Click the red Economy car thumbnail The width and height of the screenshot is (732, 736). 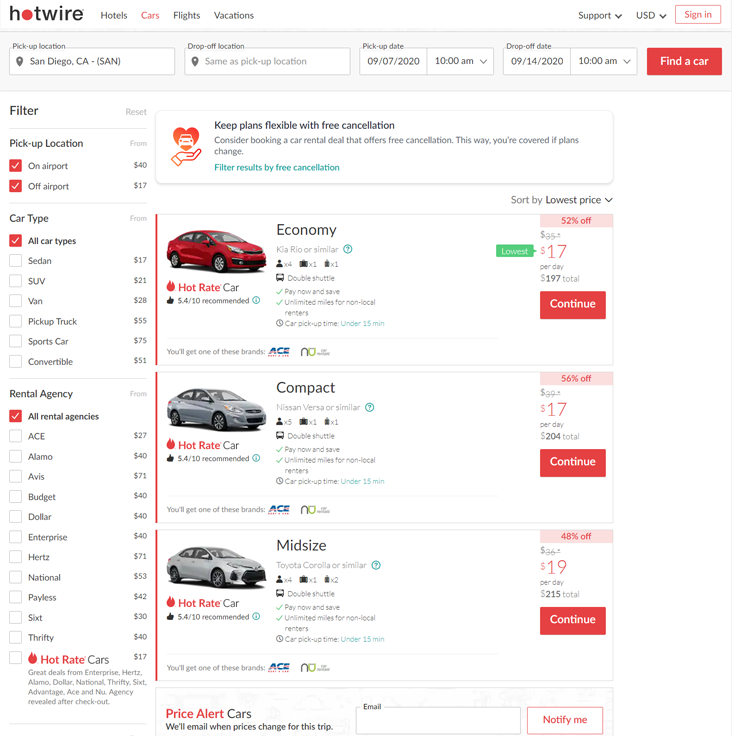[x=216, y=251]
